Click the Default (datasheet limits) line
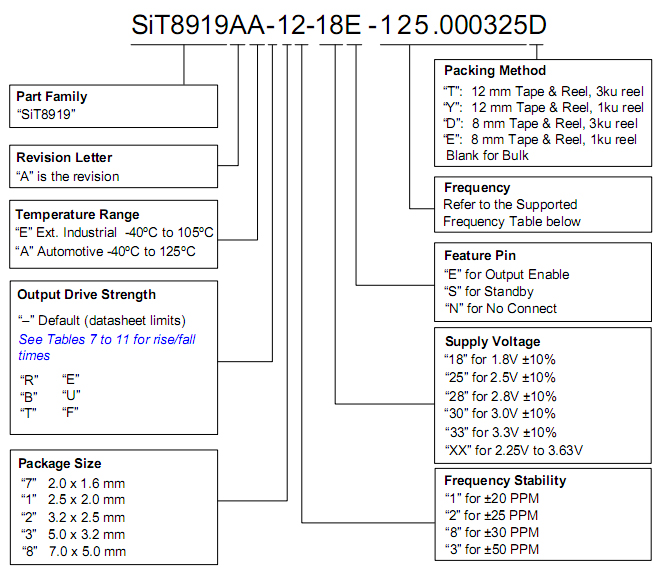The image size is (660, 571). [102, 321]
